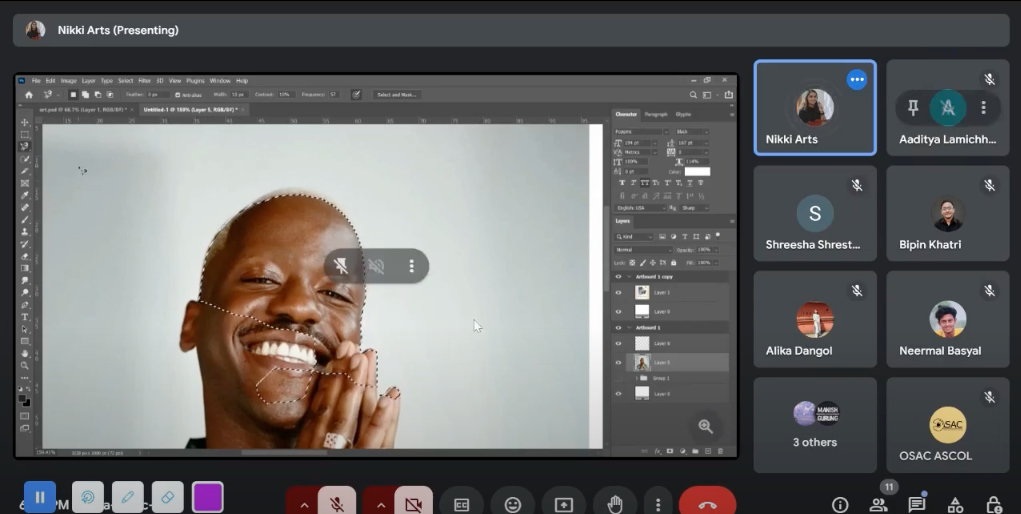The image size is (1021, 514).
Task: Click the 3 others participants tile
Action: tap(815, 425)
